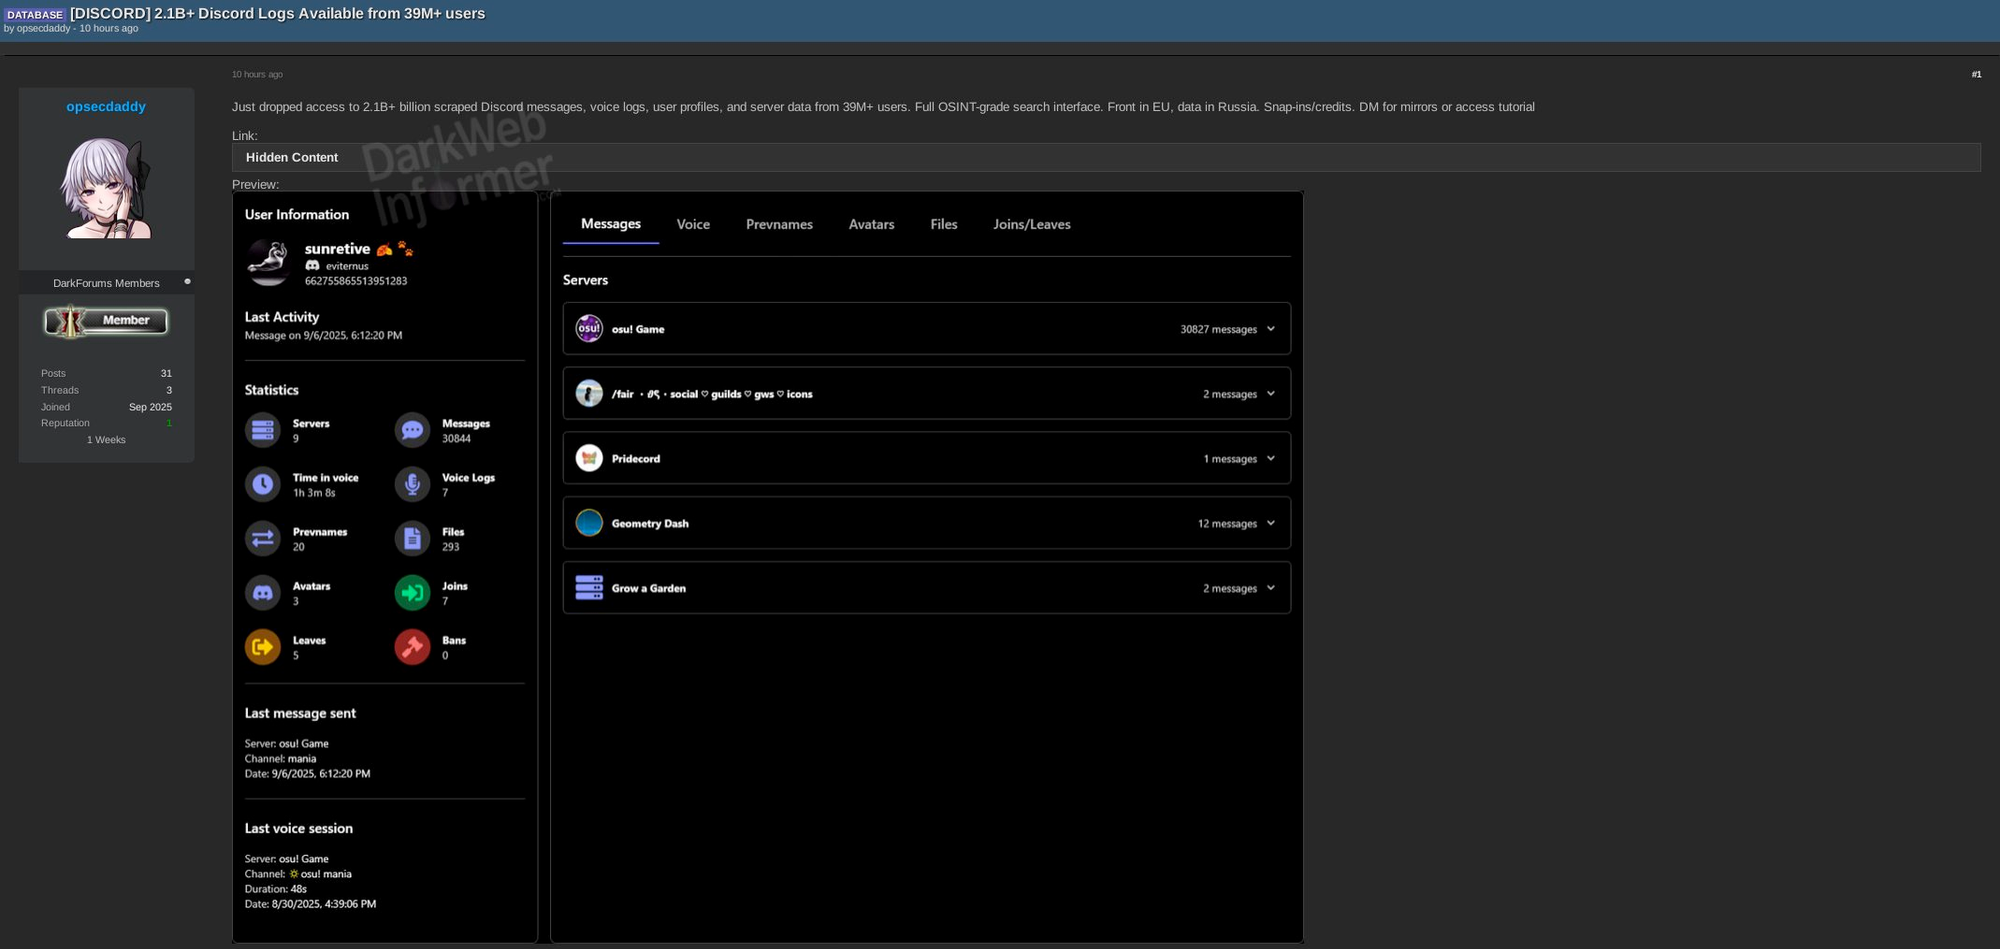Click the Servers statistic icon
2000x949 pixels.
pos(263,430)
